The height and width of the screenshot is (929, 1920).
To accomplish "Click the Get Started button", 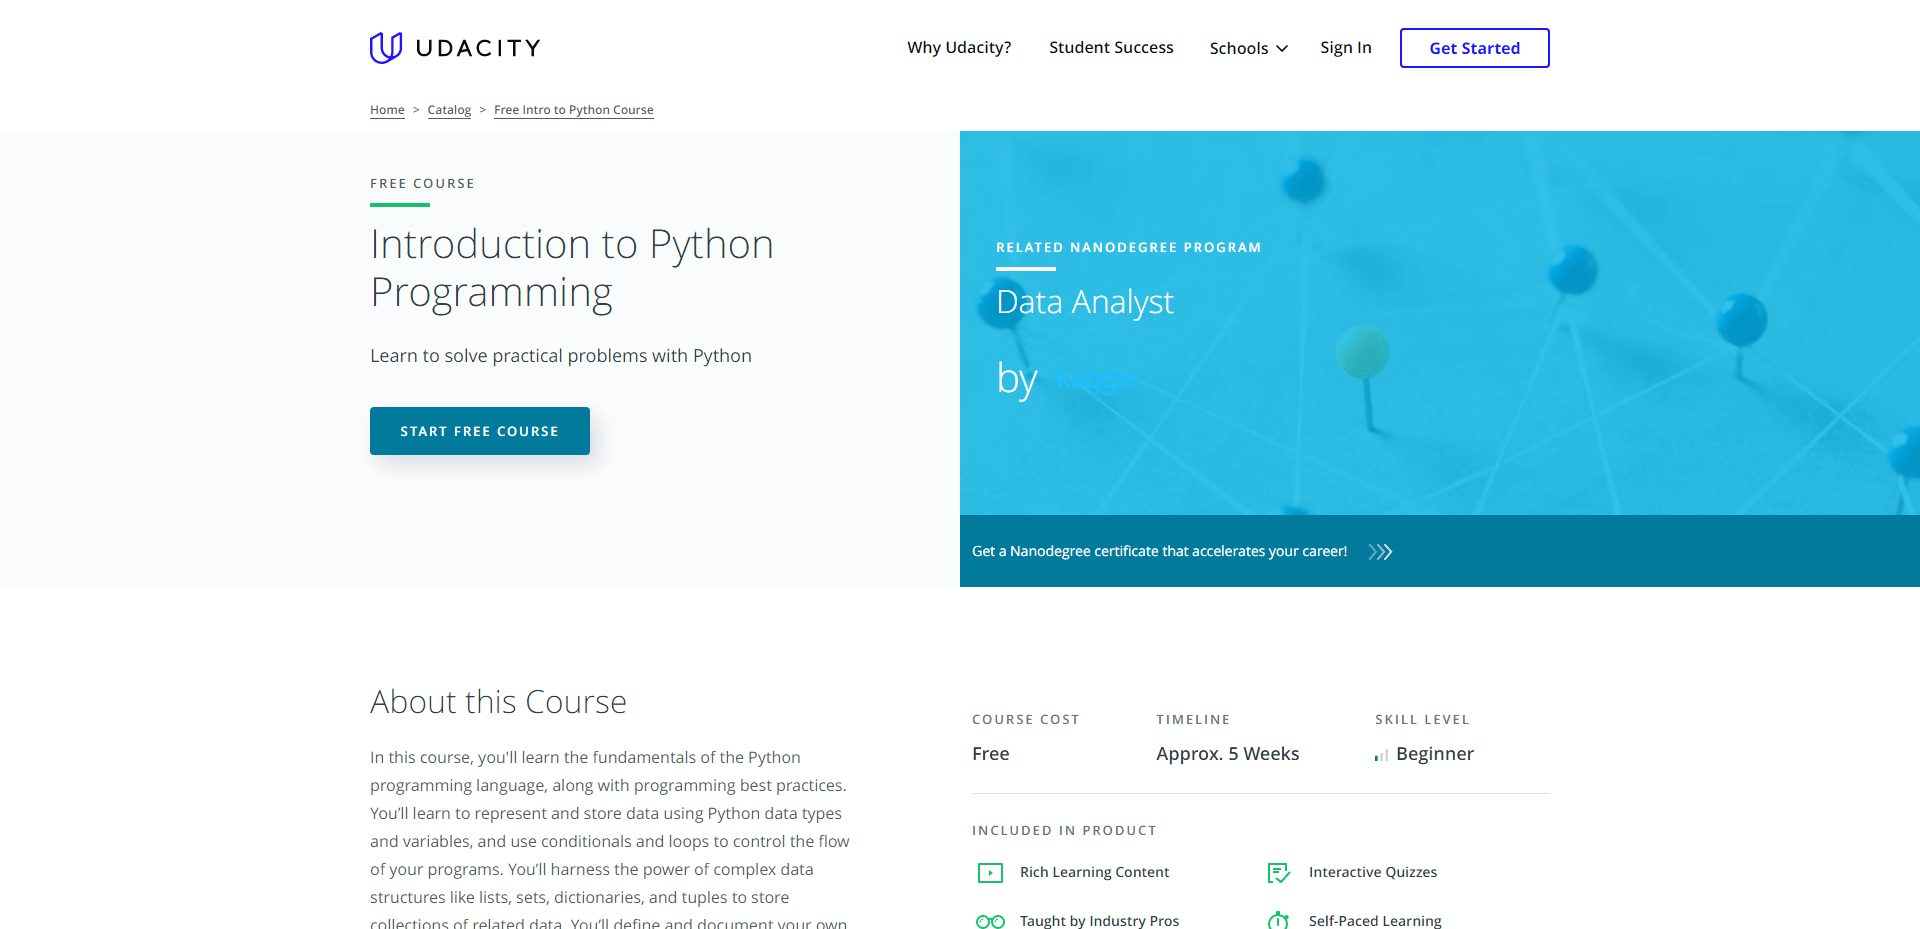I will [1474, 47].
